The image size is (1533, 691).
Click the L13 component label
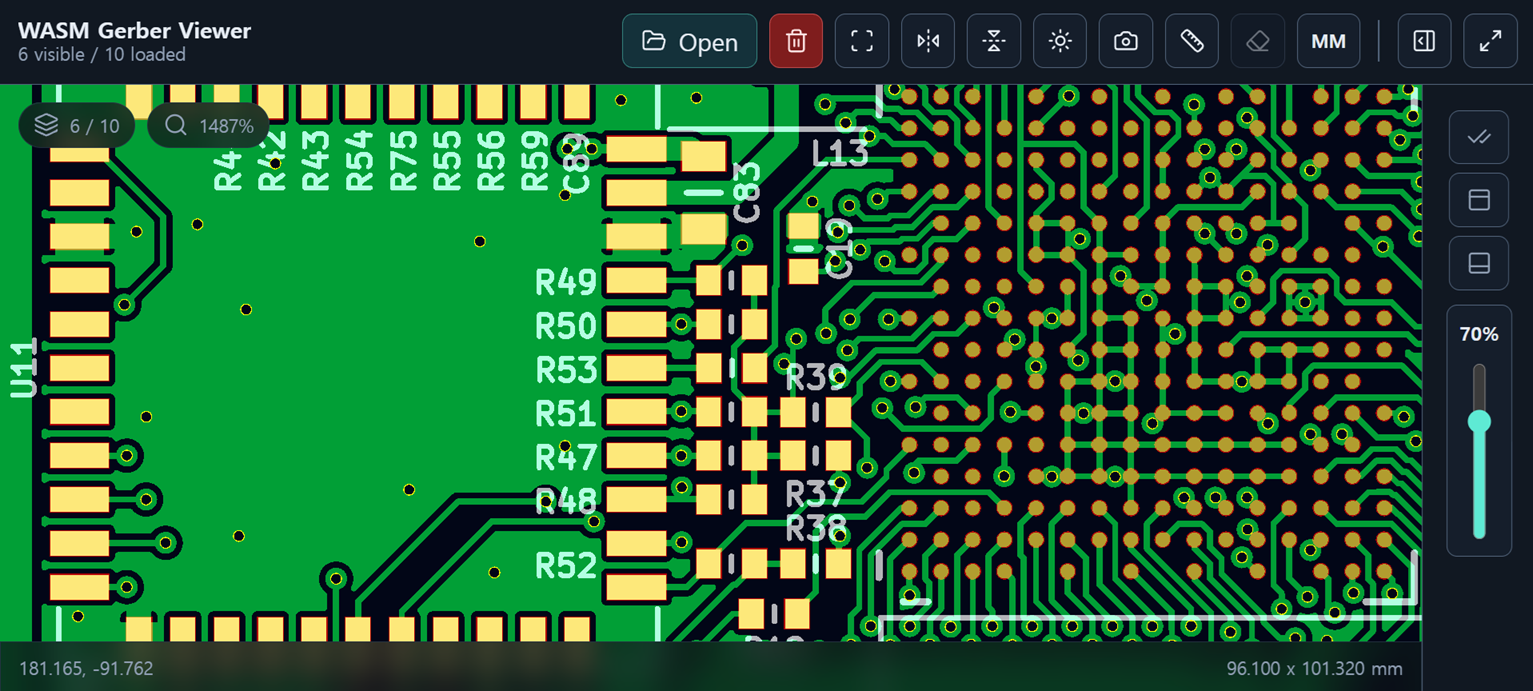pos(841,154)
